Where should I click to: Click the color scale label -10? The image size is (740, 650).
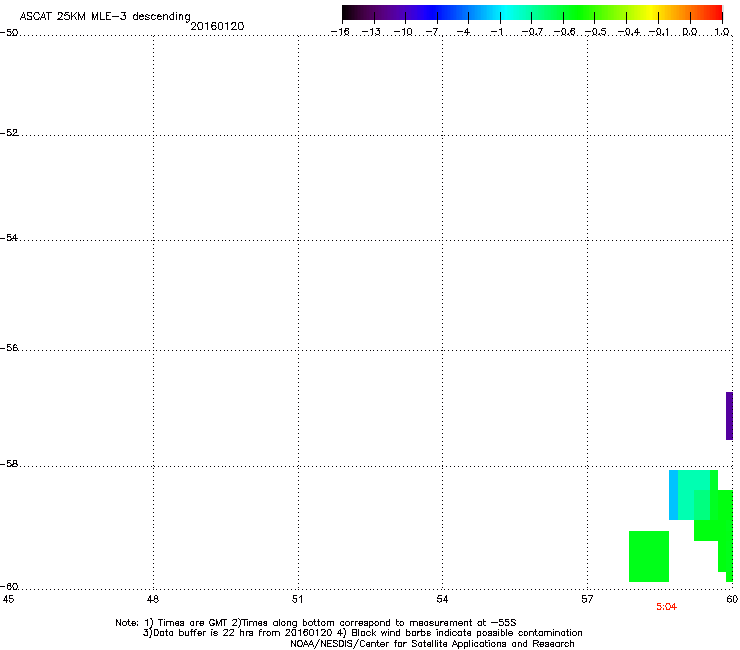[403, 32]
